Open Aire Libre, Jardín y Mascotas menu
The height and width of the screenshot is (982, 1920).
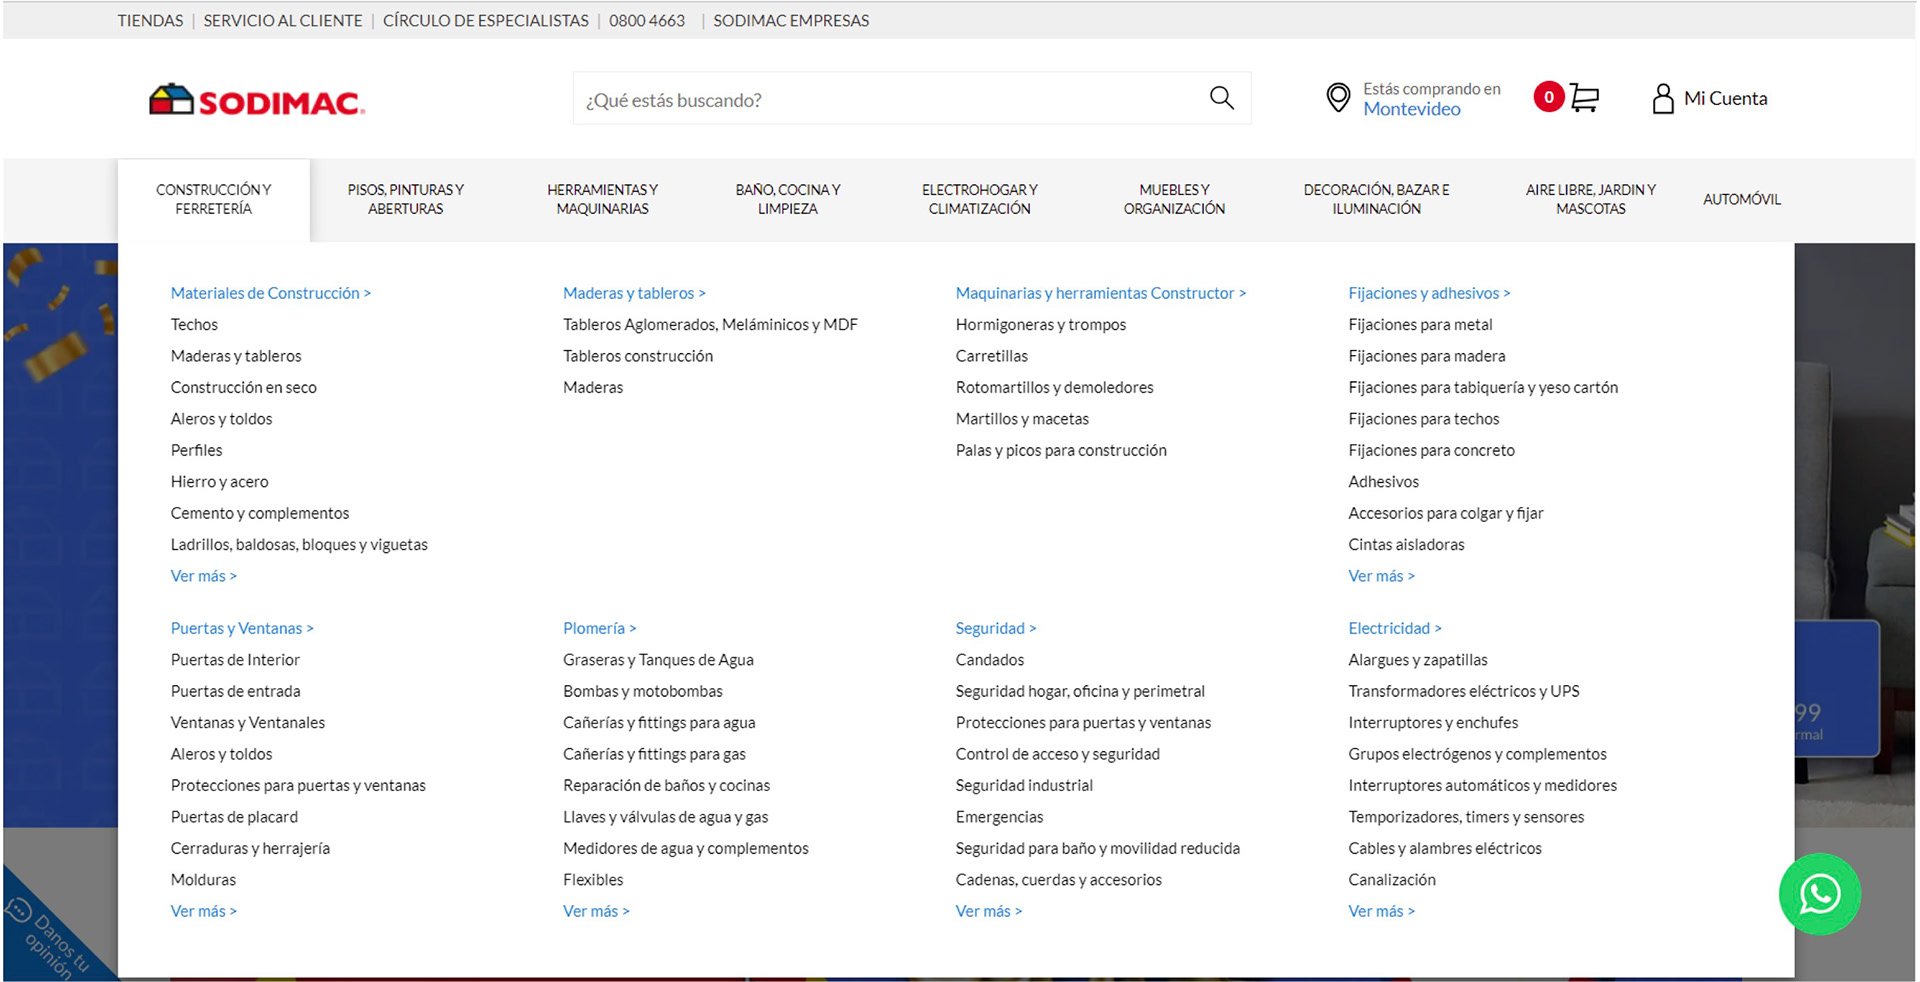[1590, 199]
